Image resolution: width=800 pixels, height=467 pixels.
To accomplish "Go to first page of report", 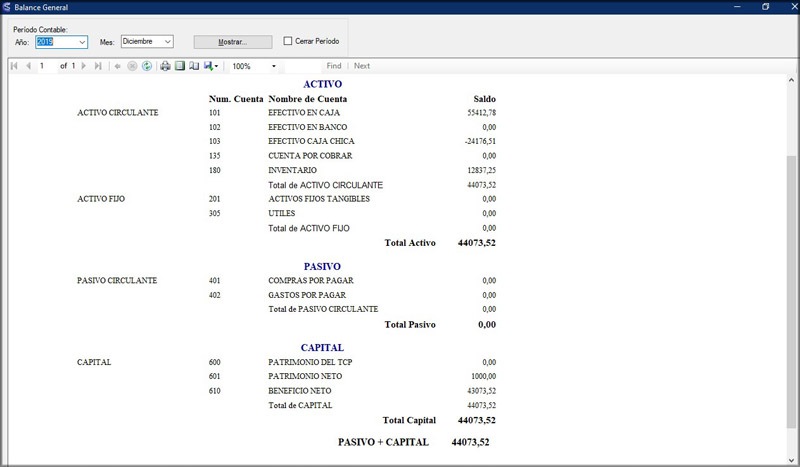I will point(14,66).
